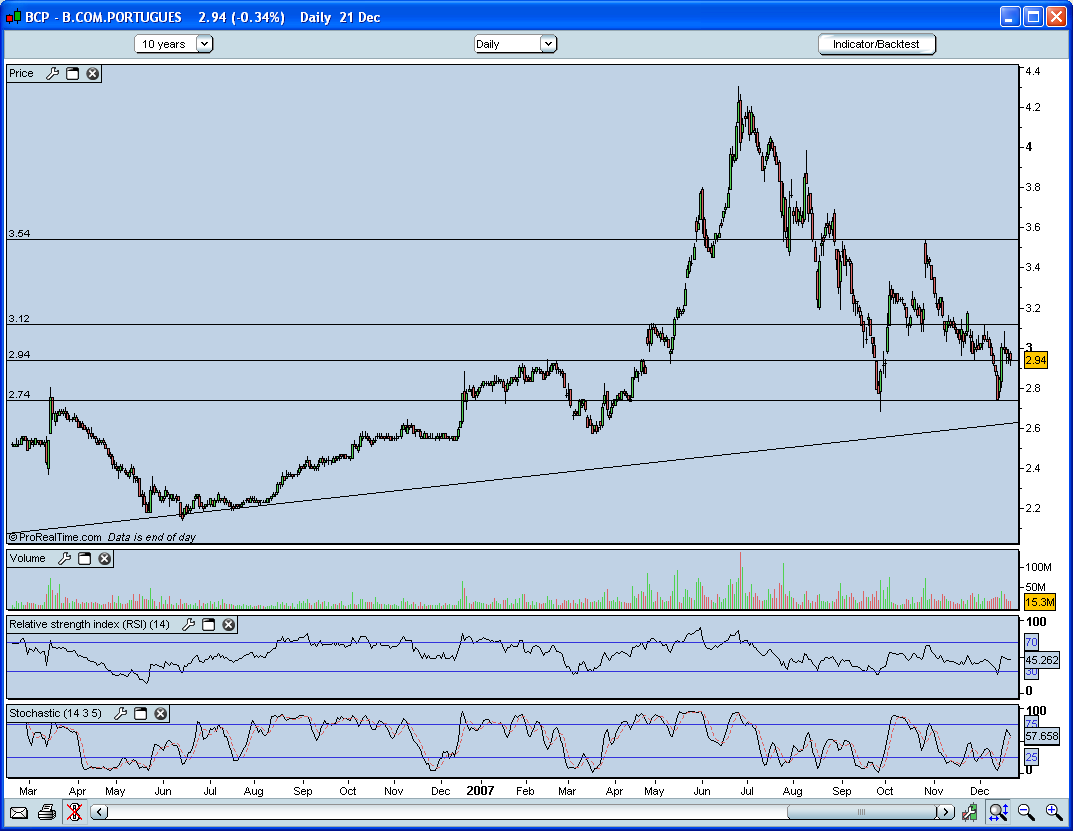Image resolution: width=1073 pixels, height=831 pixels.
Task: Maximize the Volume panel
Action: click(x=84, y=559)
